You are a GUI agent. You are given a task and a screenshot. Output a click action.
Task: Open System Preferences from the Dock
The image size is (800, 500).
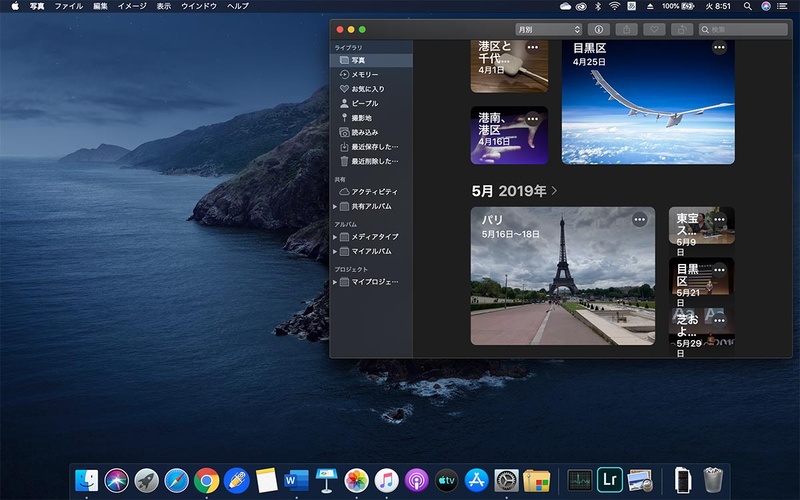507,480
